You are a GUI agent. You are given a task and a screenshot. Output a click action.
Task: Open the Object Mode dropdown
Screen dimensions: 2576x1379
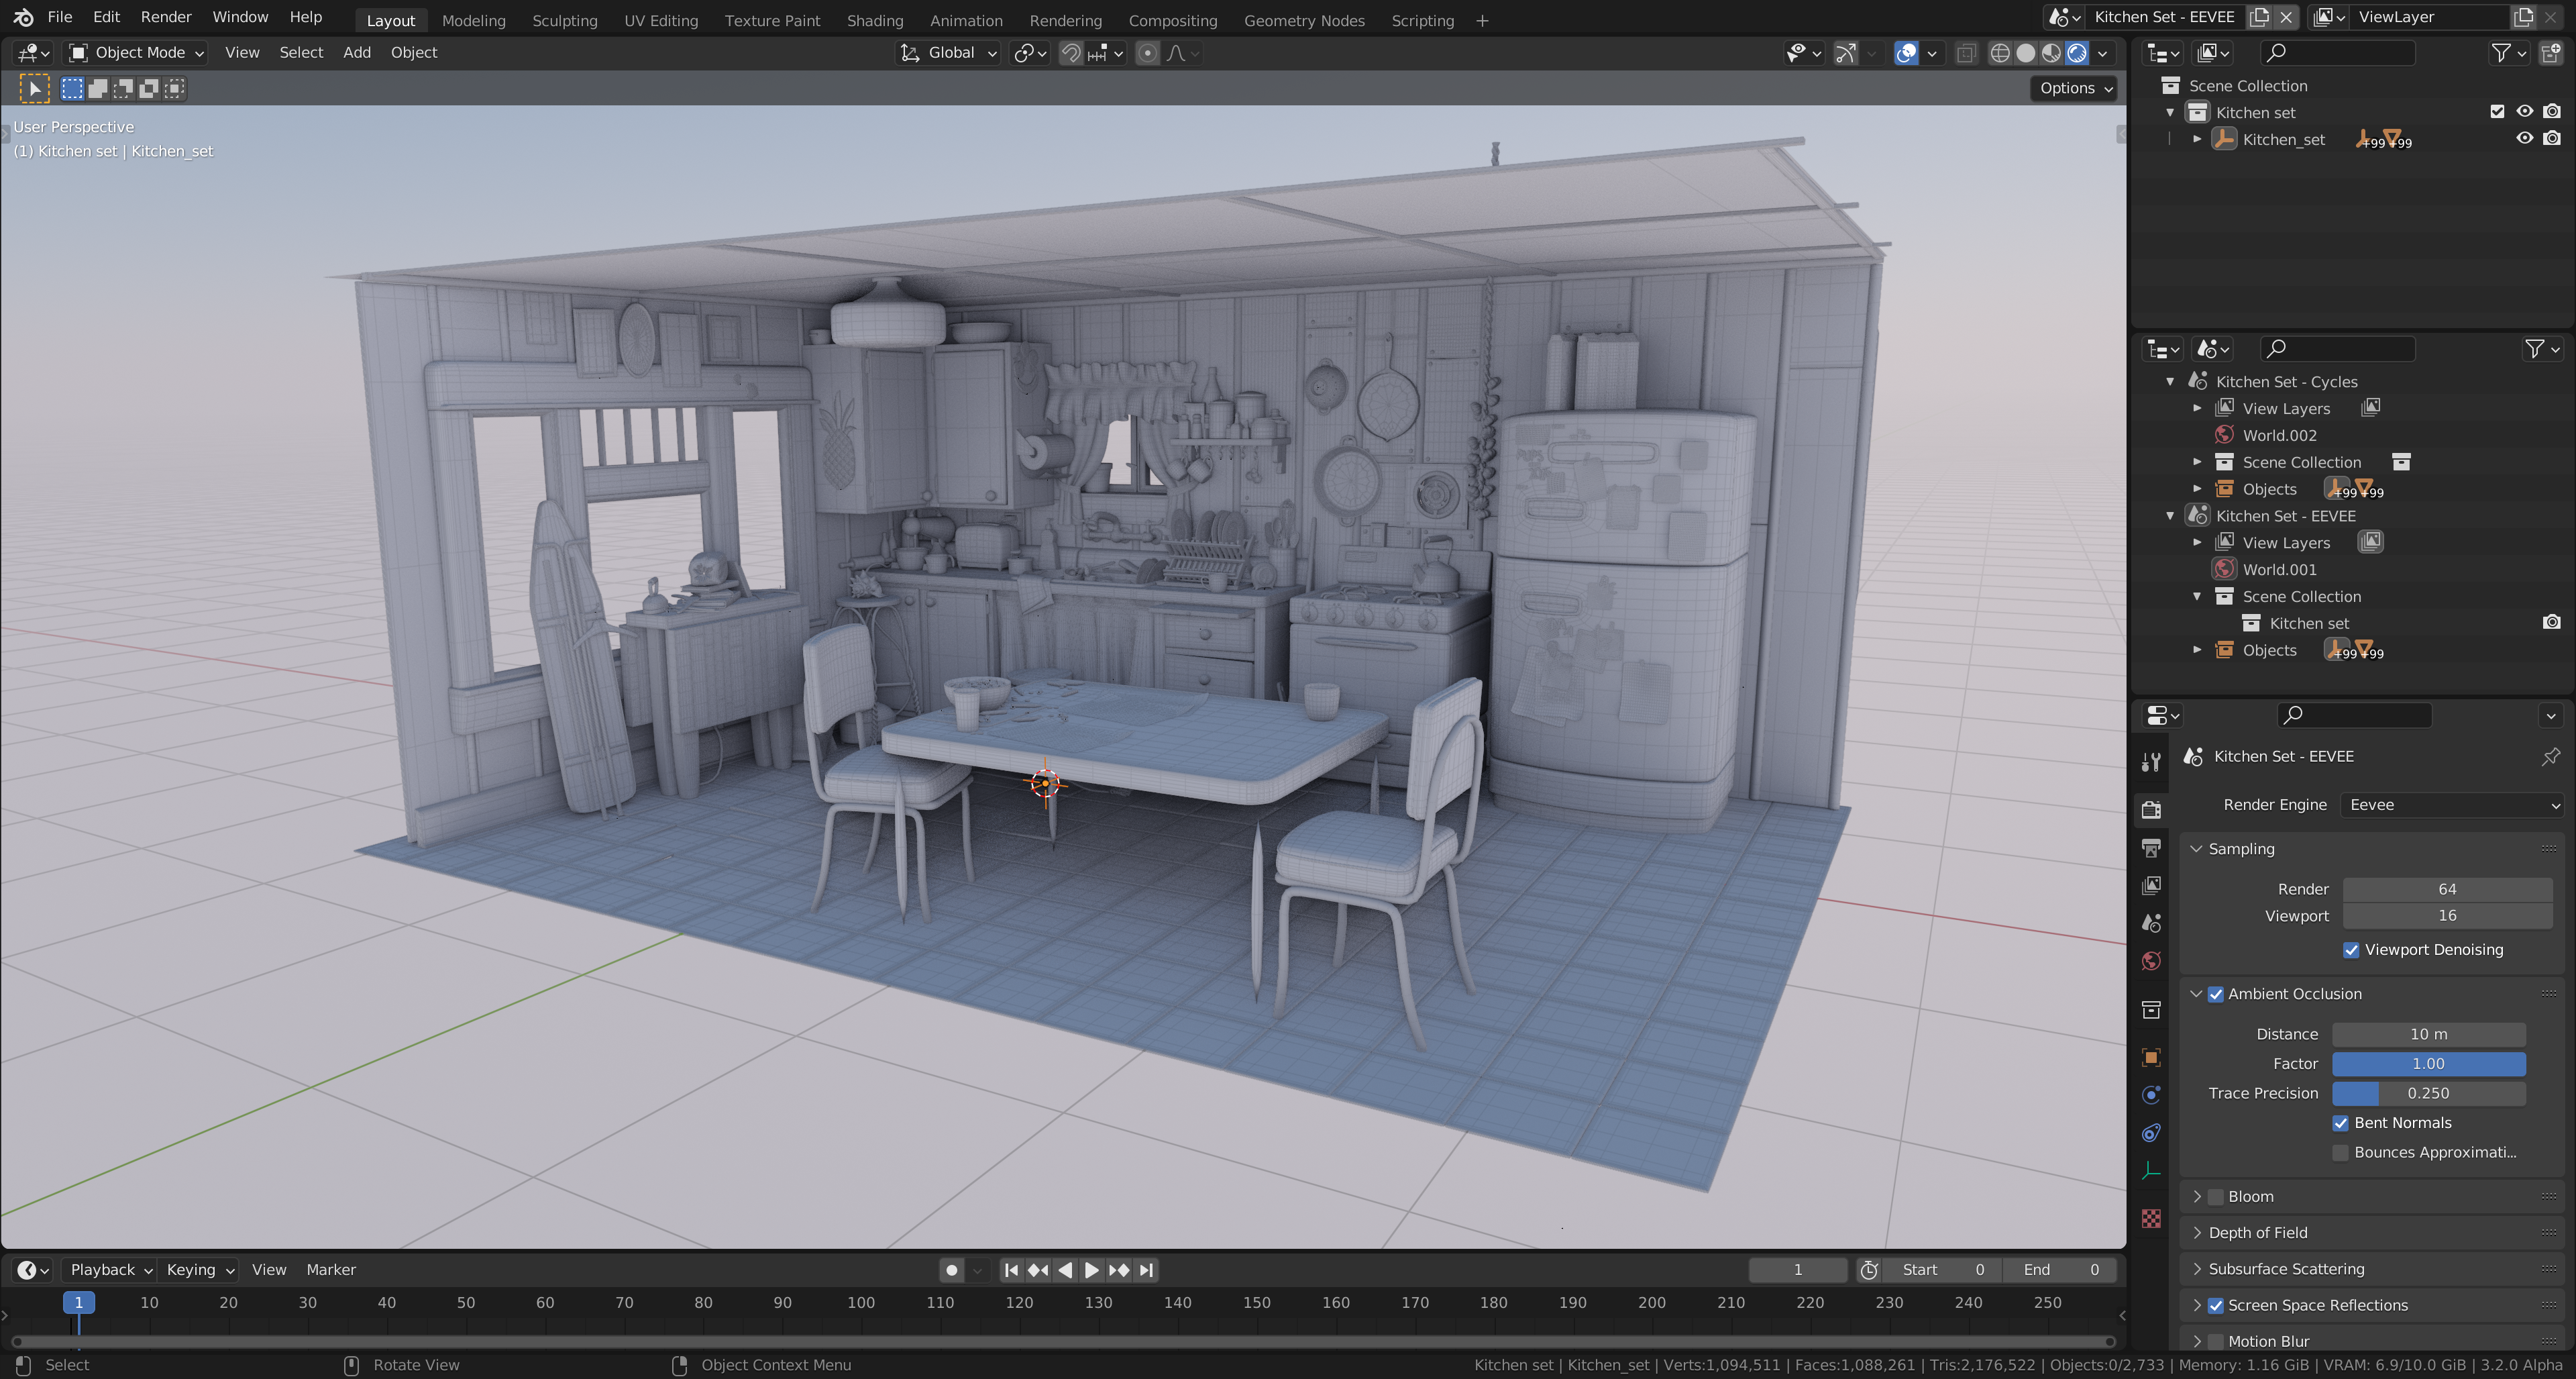pos(136,53)
